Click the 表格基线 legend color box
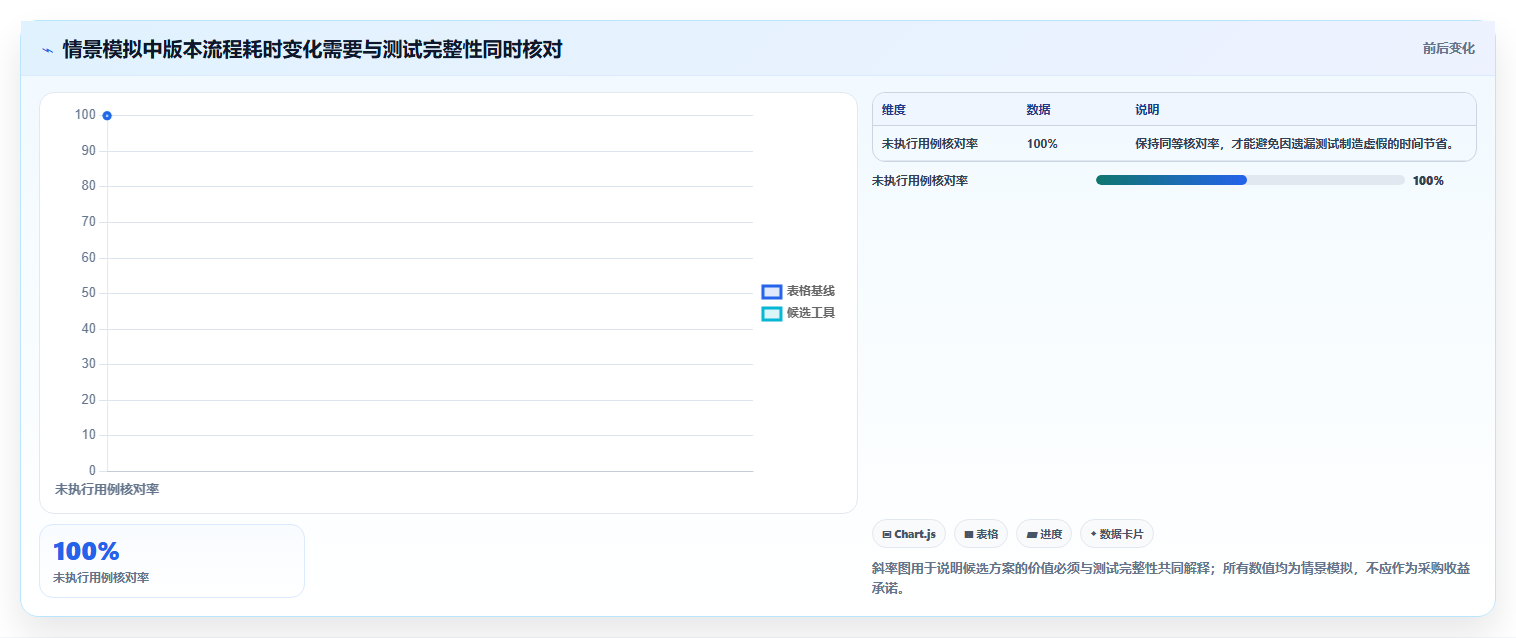The width and height of the screenshot is (1516, 638). coord(771,292)
